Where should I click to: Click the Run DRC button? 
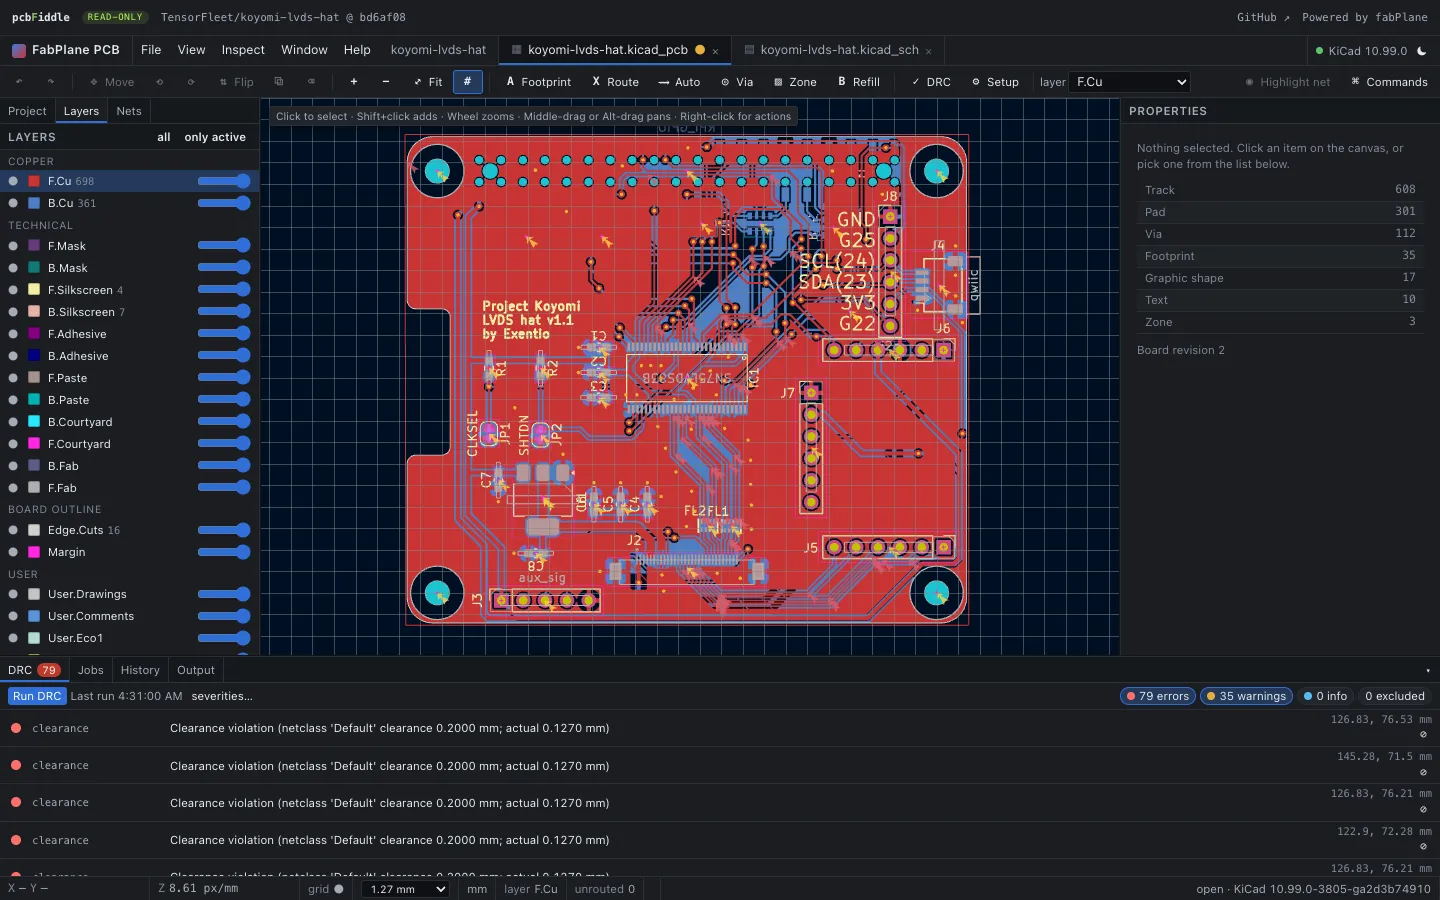click(x=37, y=696)
